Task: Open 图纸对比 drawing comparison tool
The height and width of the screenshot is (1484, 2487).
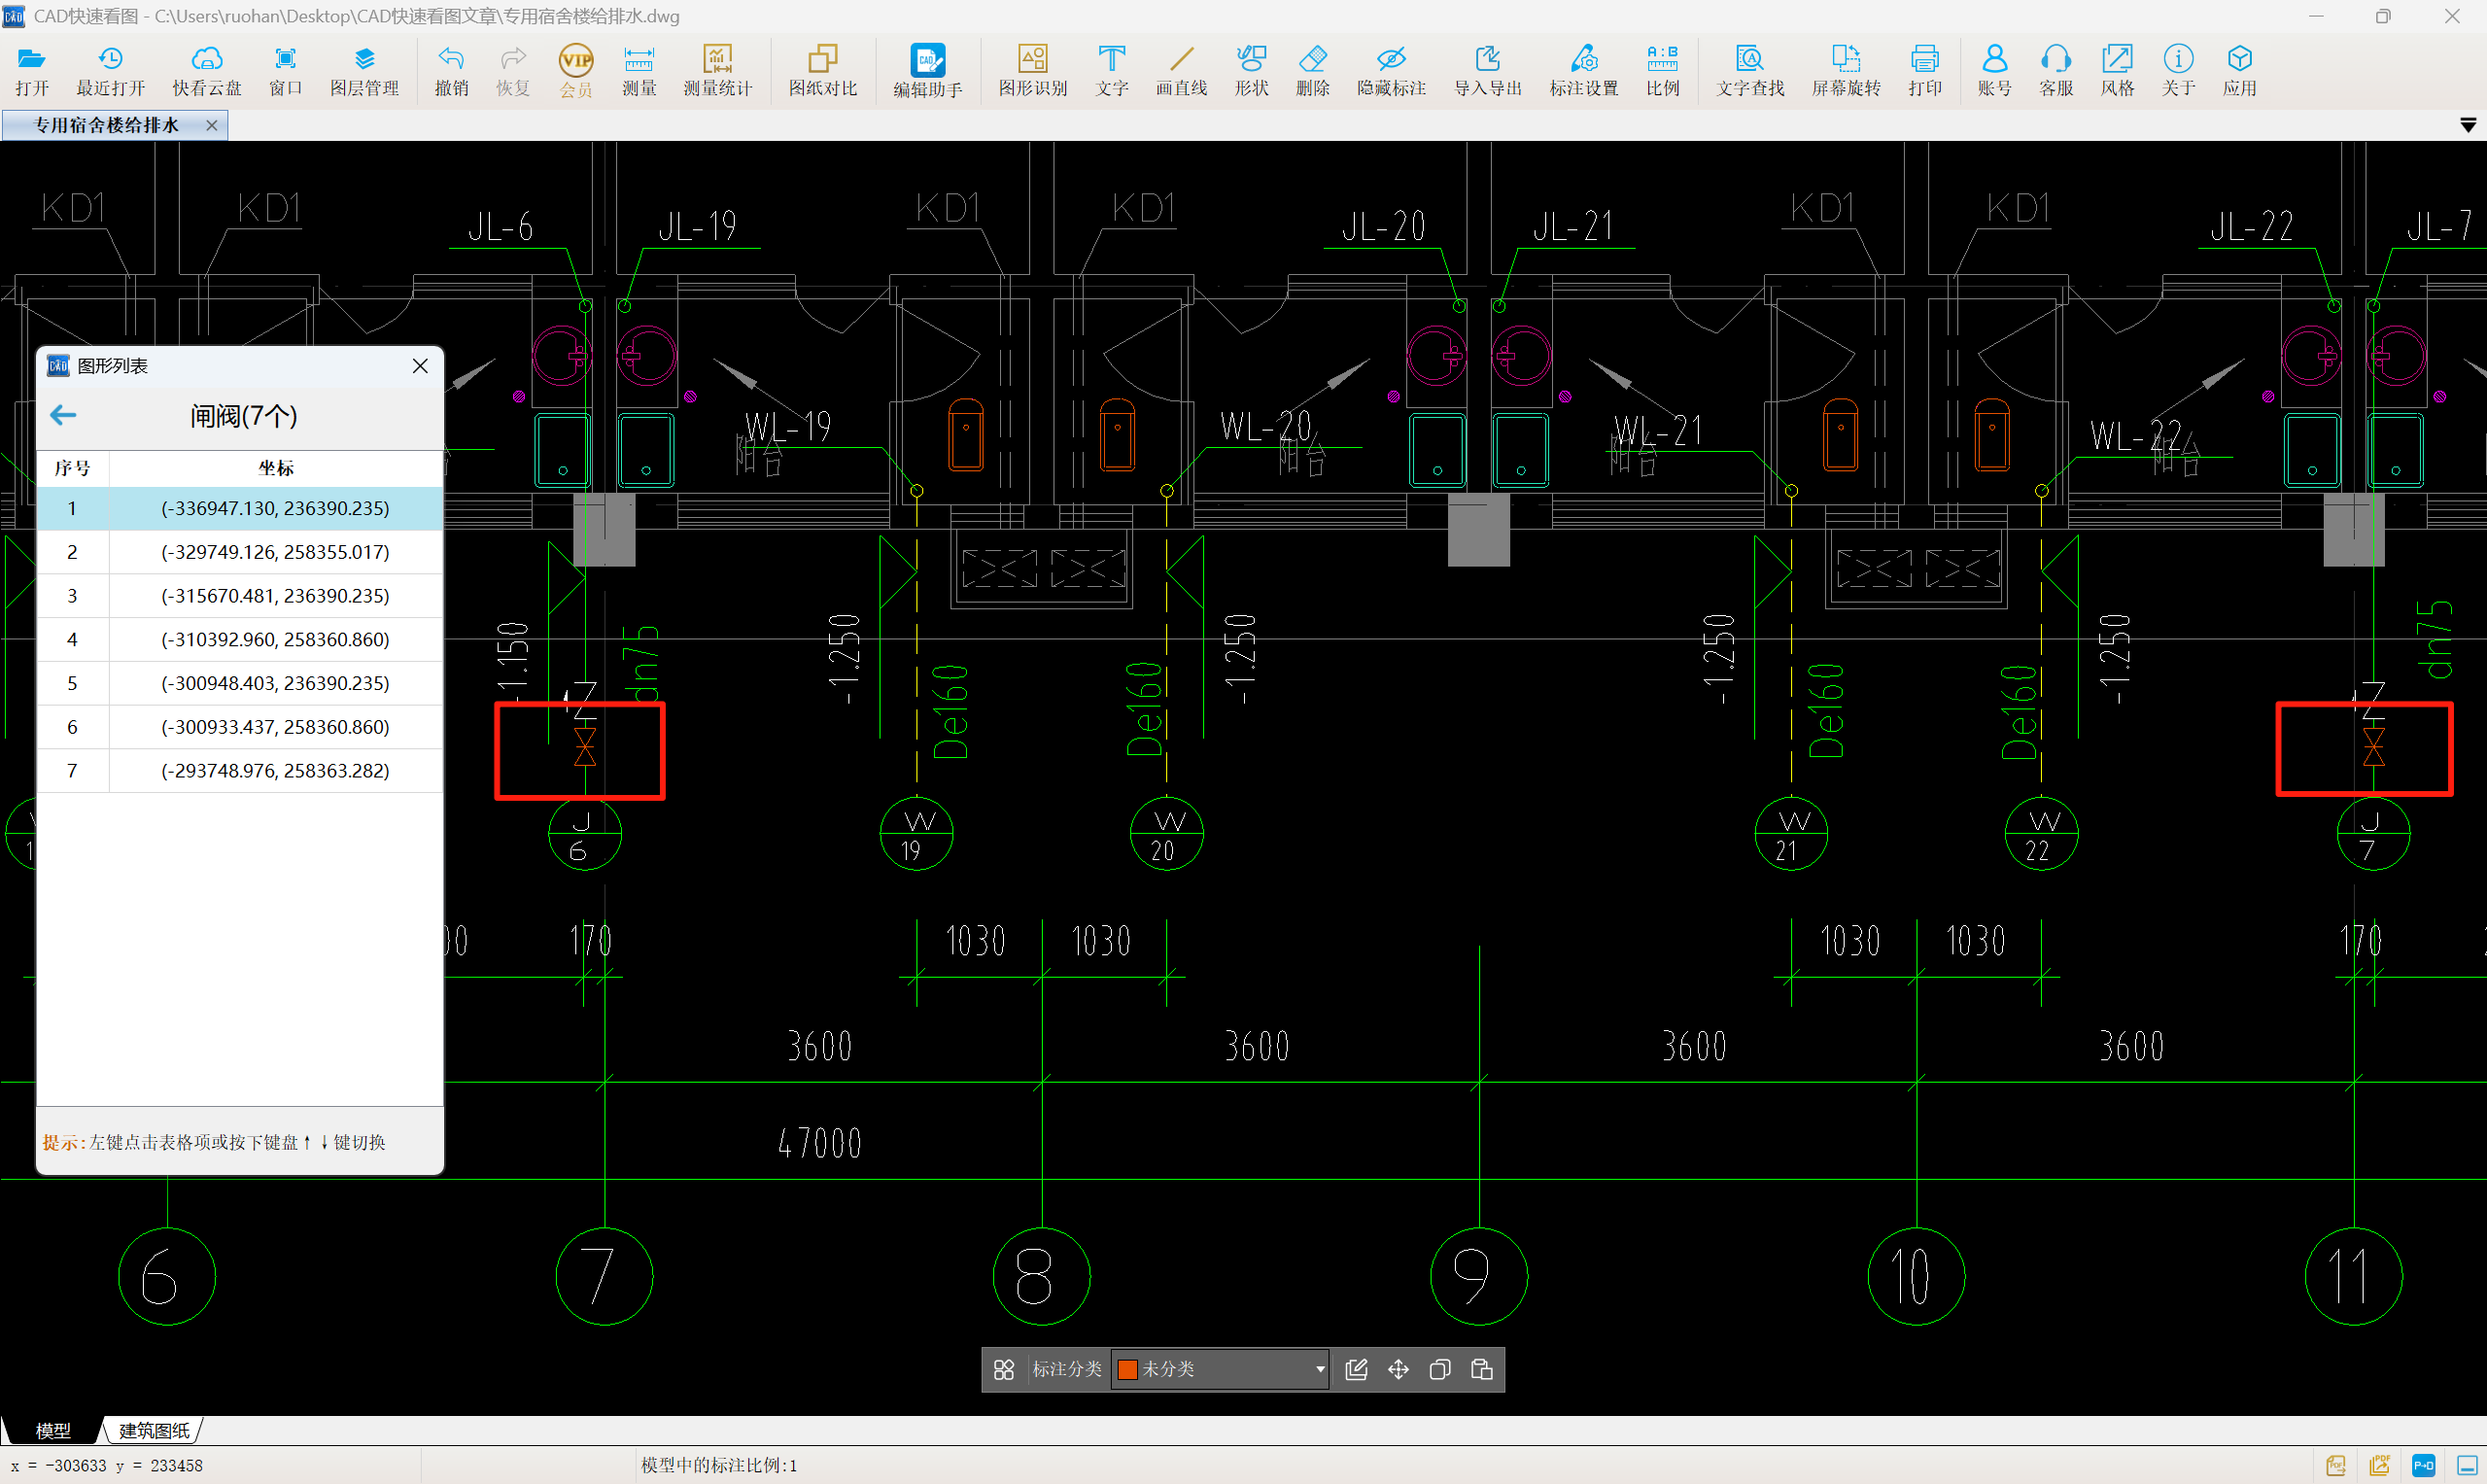Action: [822, 70]
